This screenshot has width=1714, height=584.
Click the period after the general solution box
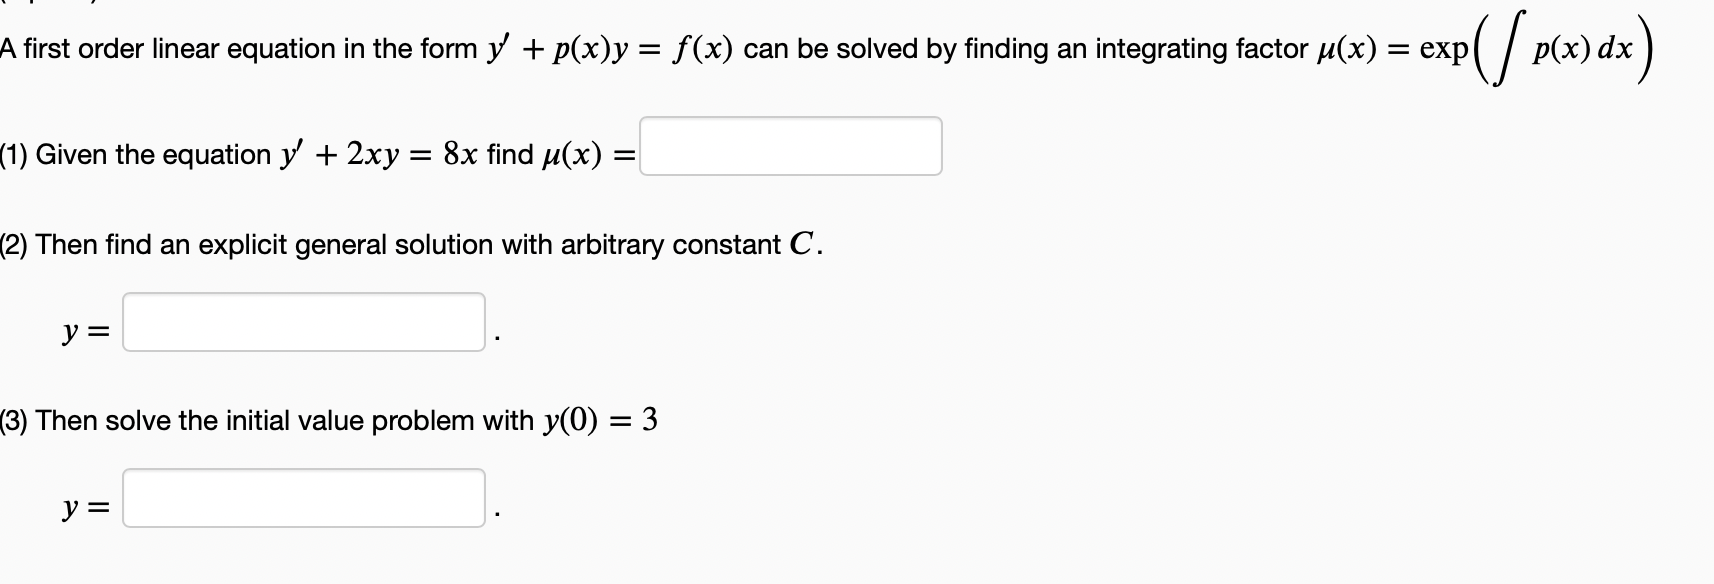496,335
